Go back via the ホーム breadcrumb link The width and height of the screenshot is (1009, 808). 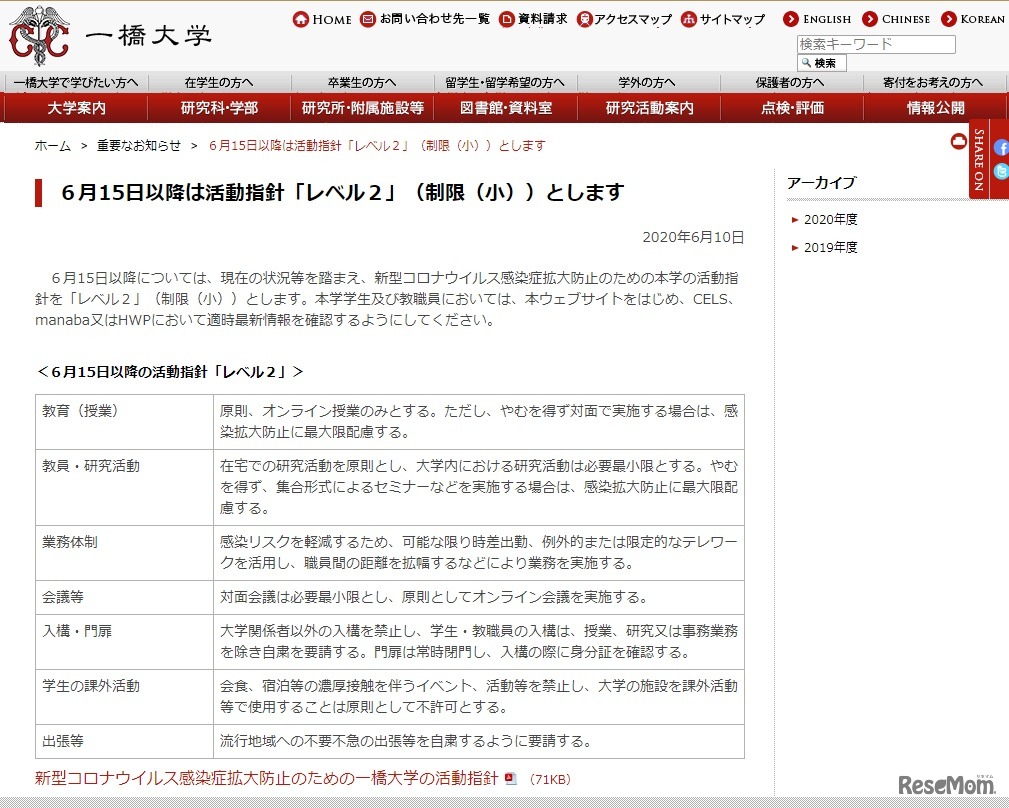click(51, 145)
